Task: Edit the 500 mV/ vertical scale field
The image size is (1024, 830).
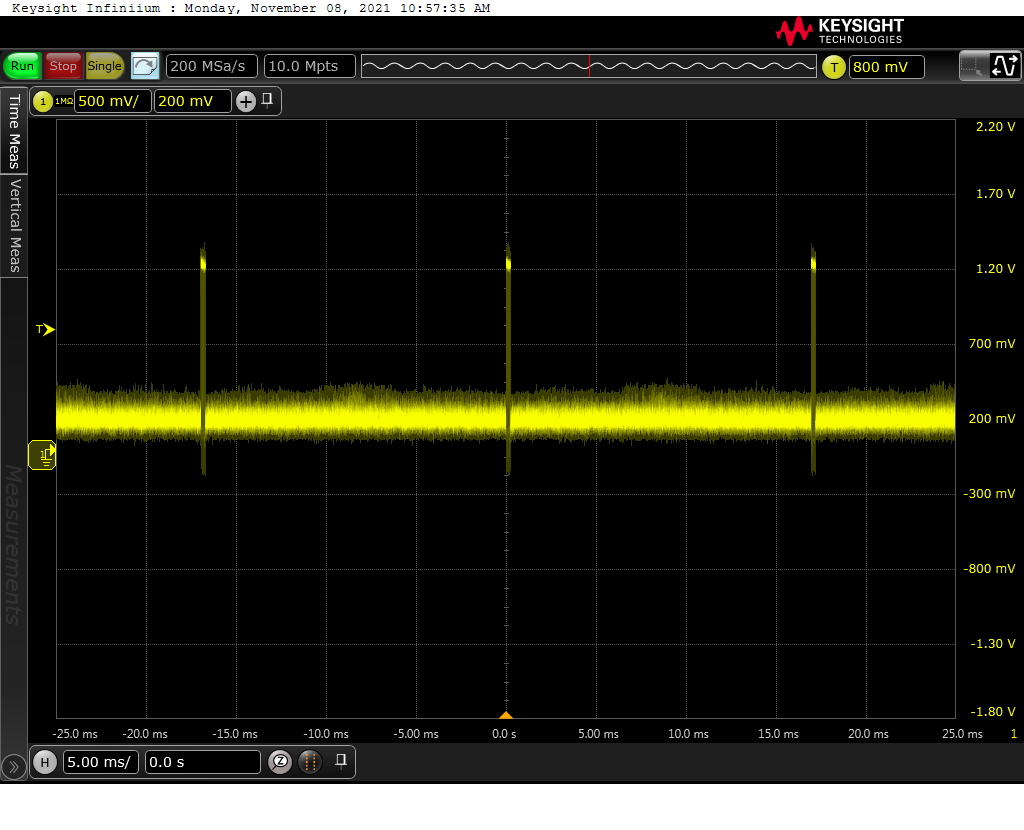Action: pyautogui.click(x=112, y=101)
